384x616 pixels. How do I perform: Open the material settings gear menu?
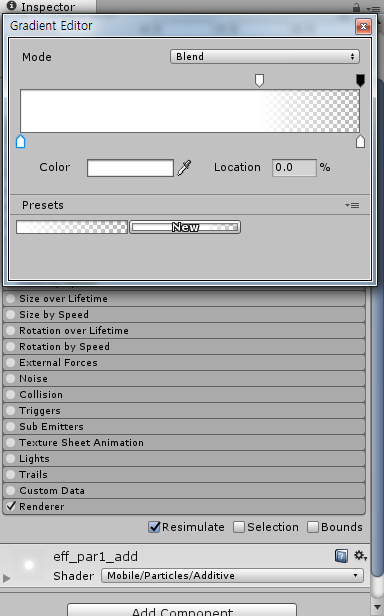pos(360,556)
